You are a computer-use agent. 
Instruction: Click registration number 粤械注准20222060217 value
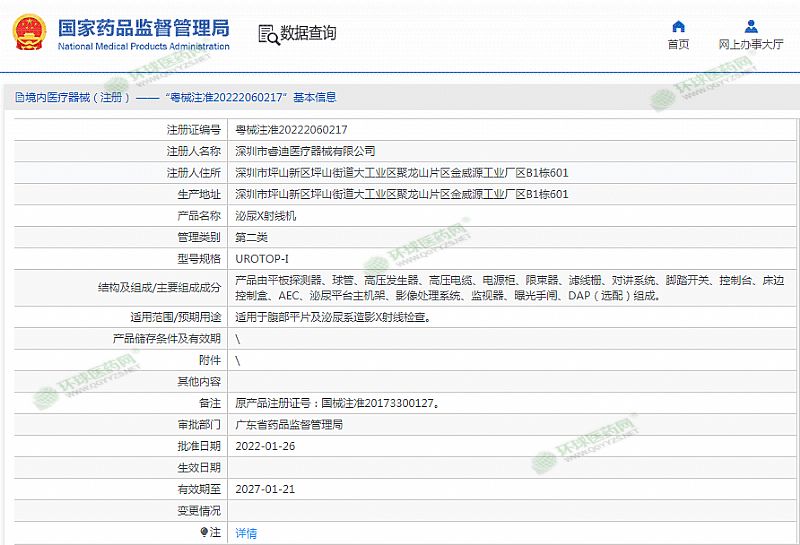(291, 130)
